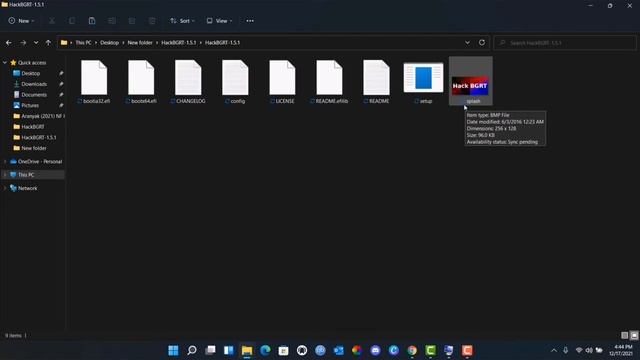Click the Delete trash icon
The width and height of the screenshot is (640, 360).
click(x=152, y=21)
